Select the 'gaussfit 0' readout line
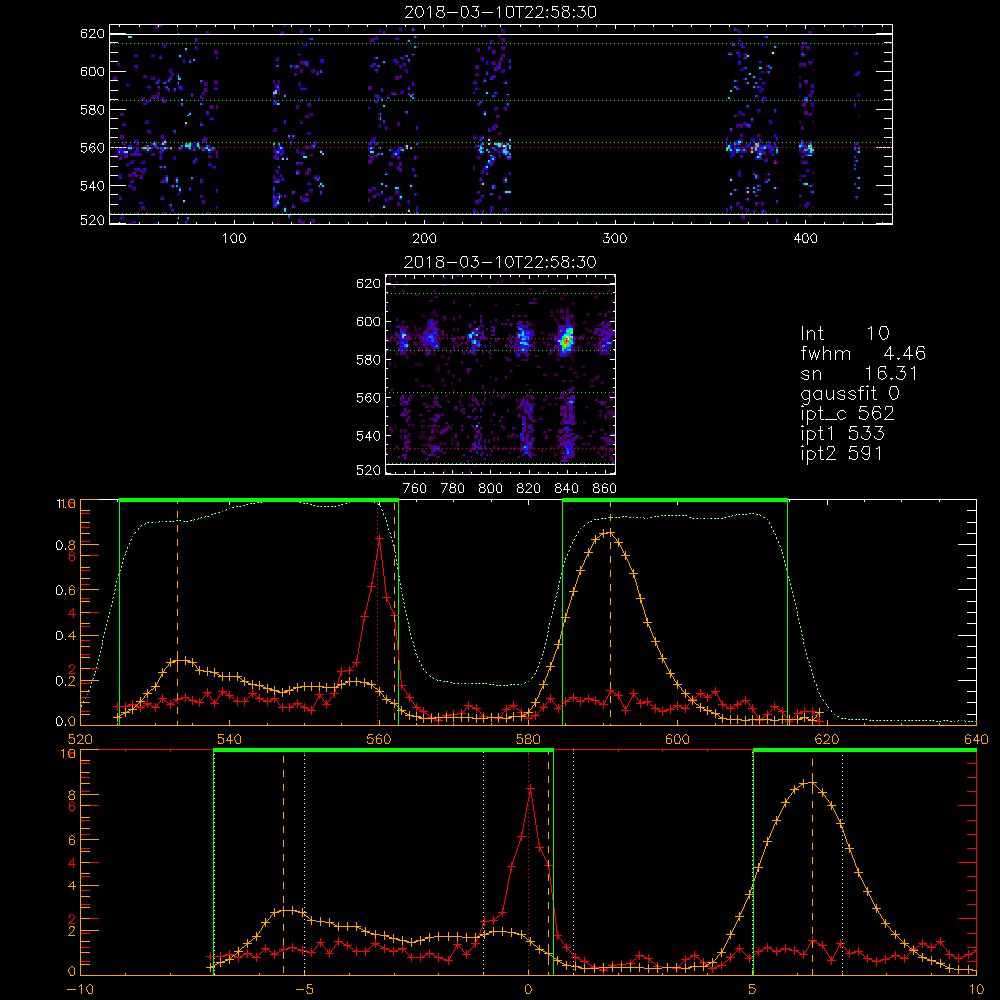 (849, 393)
